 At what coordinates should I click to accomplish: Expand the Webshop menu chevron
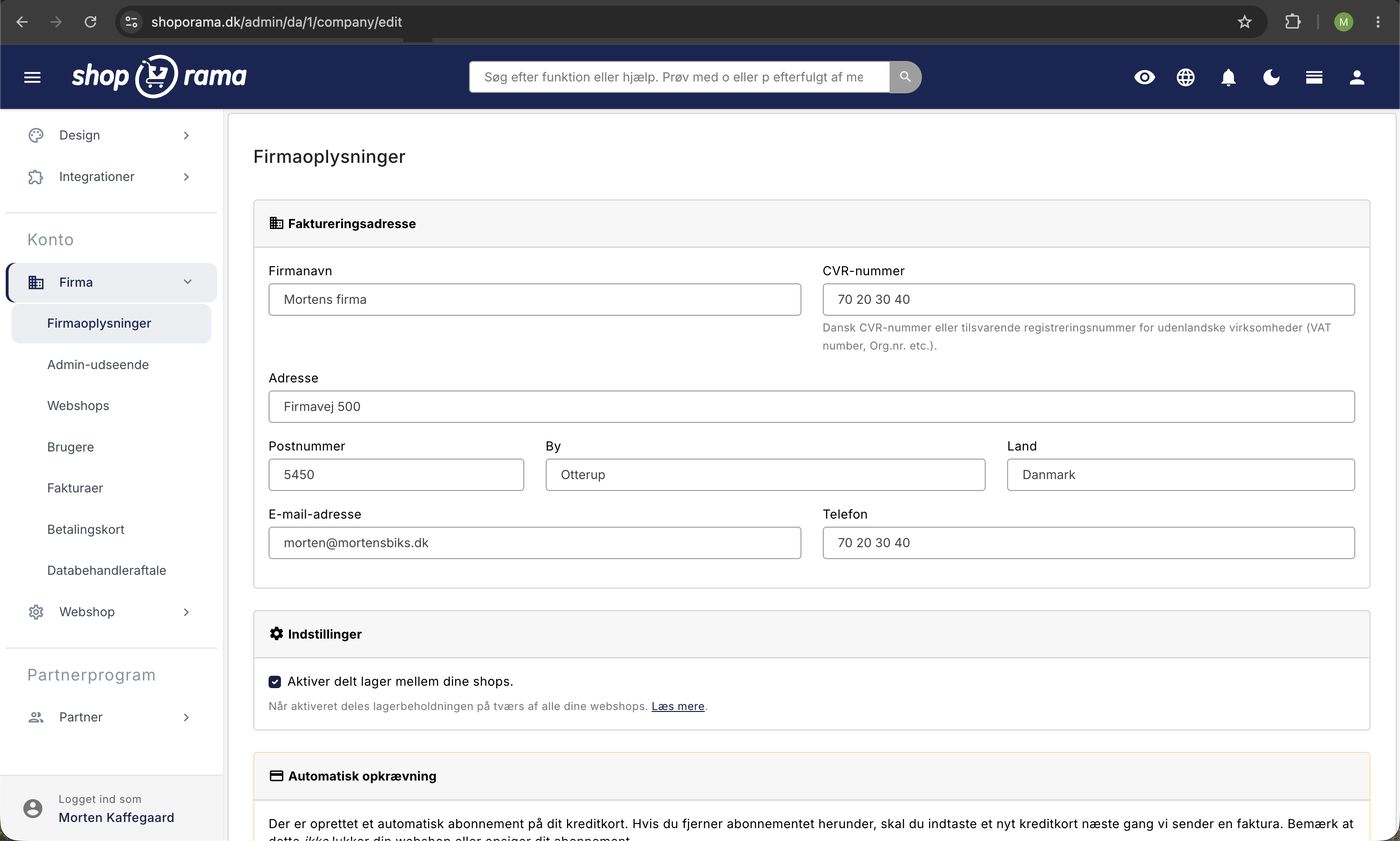point(186,612)
